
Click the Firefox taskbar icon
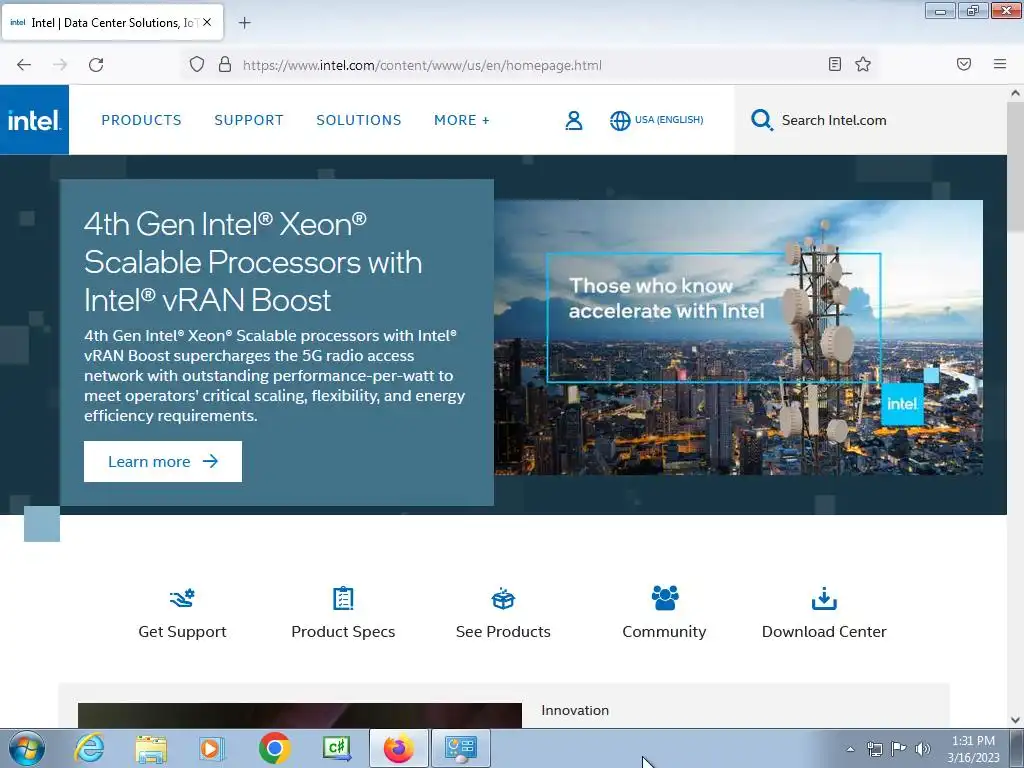point(398,748)
